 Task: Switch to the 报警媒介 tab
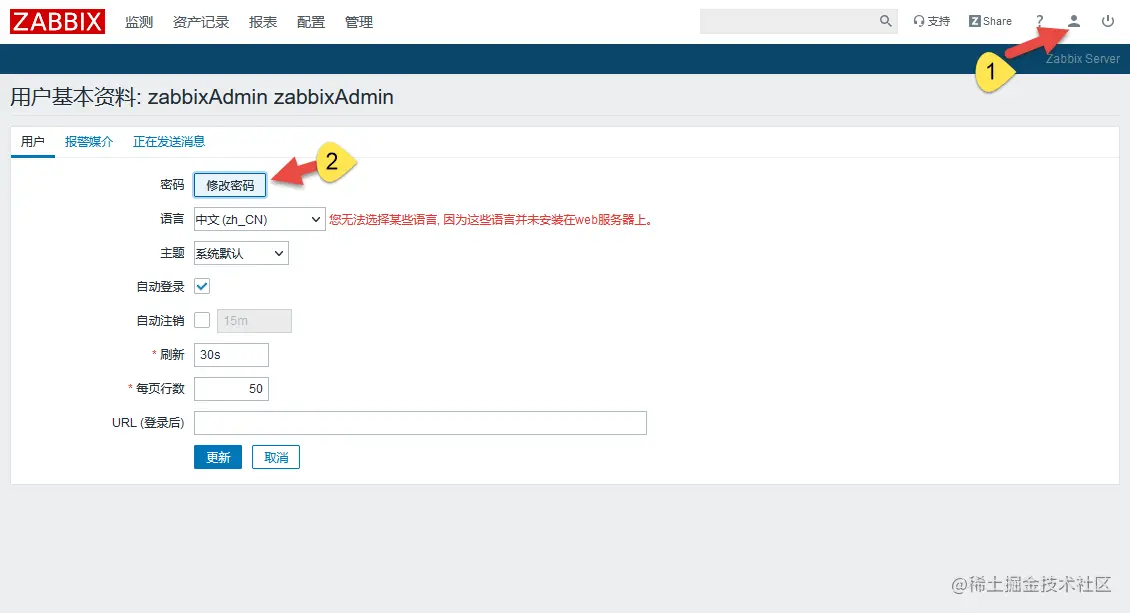pos(89,141)
